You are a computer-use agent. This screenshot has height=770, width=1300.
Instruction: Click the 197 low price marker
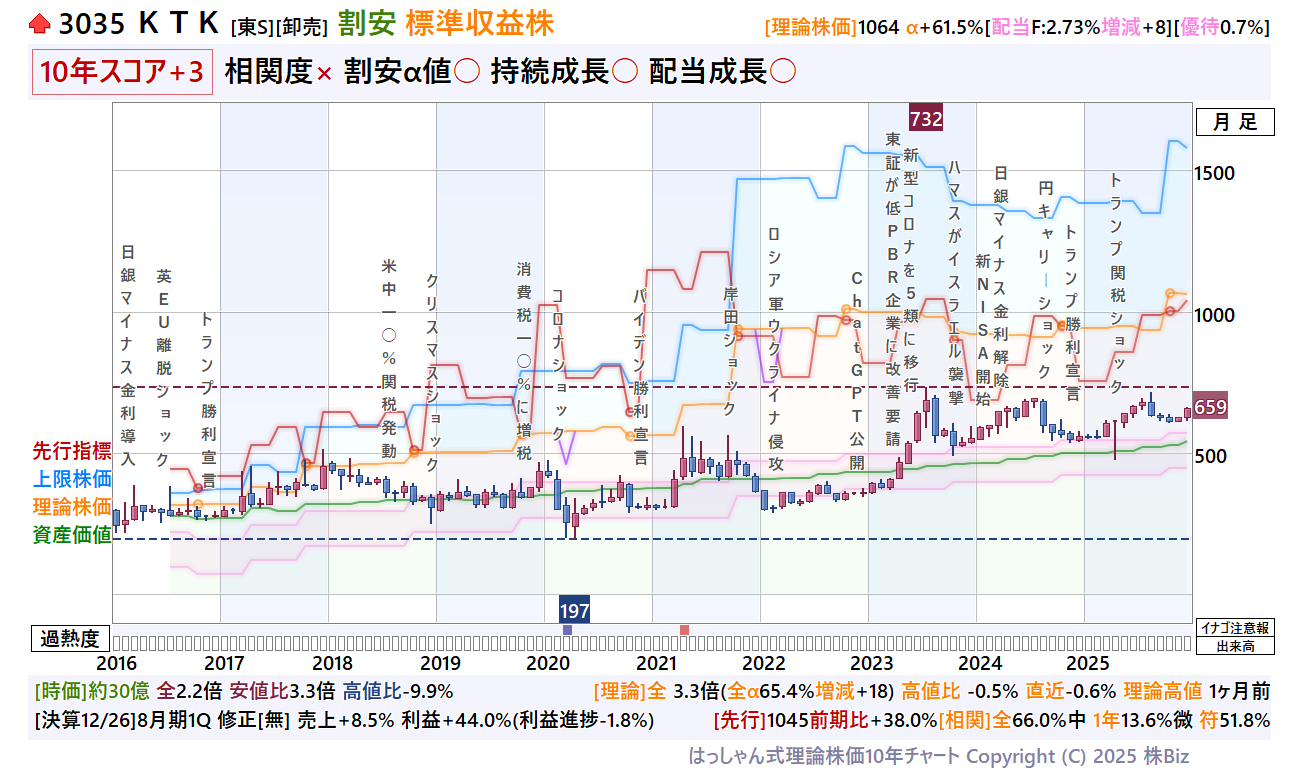[574, 609]
